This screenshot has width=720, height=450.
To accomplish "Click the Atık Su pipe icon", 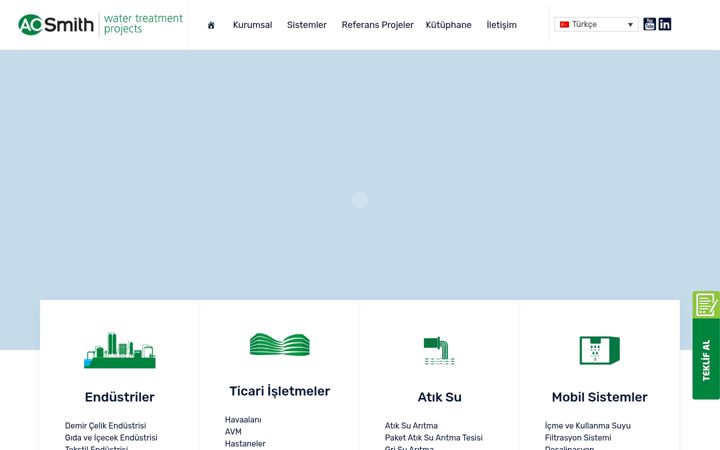I will 439,351.
